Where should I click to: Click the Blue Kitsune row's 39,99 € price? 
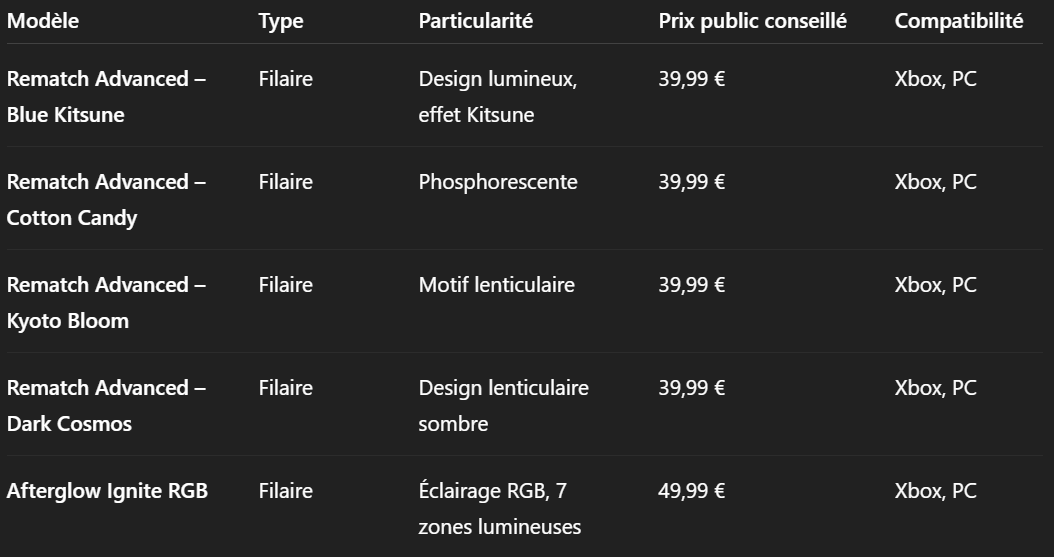(x=691, y=78)
